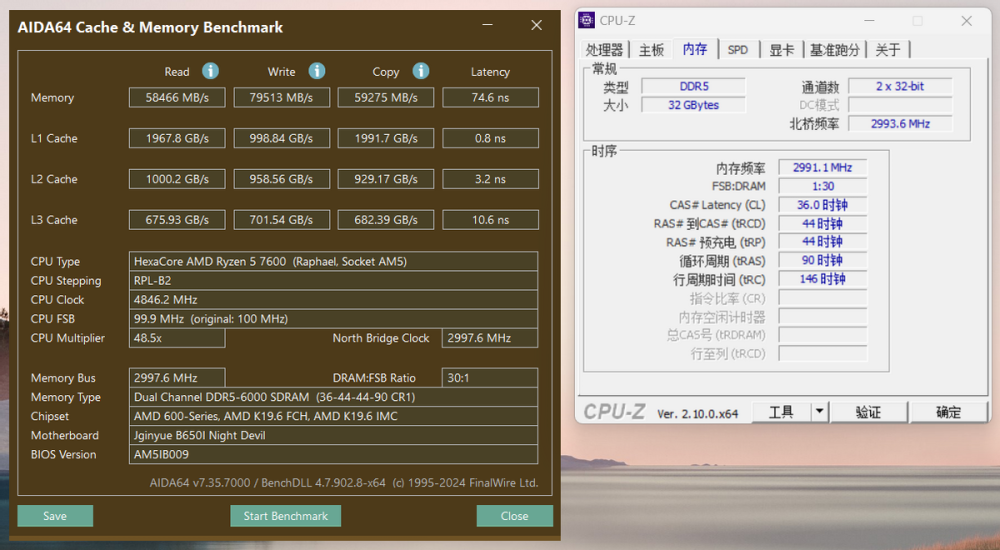Screen dimensions: 1000x550
Task: Click the tRAS value 90 时钟
Action: (x=823, y=260)
